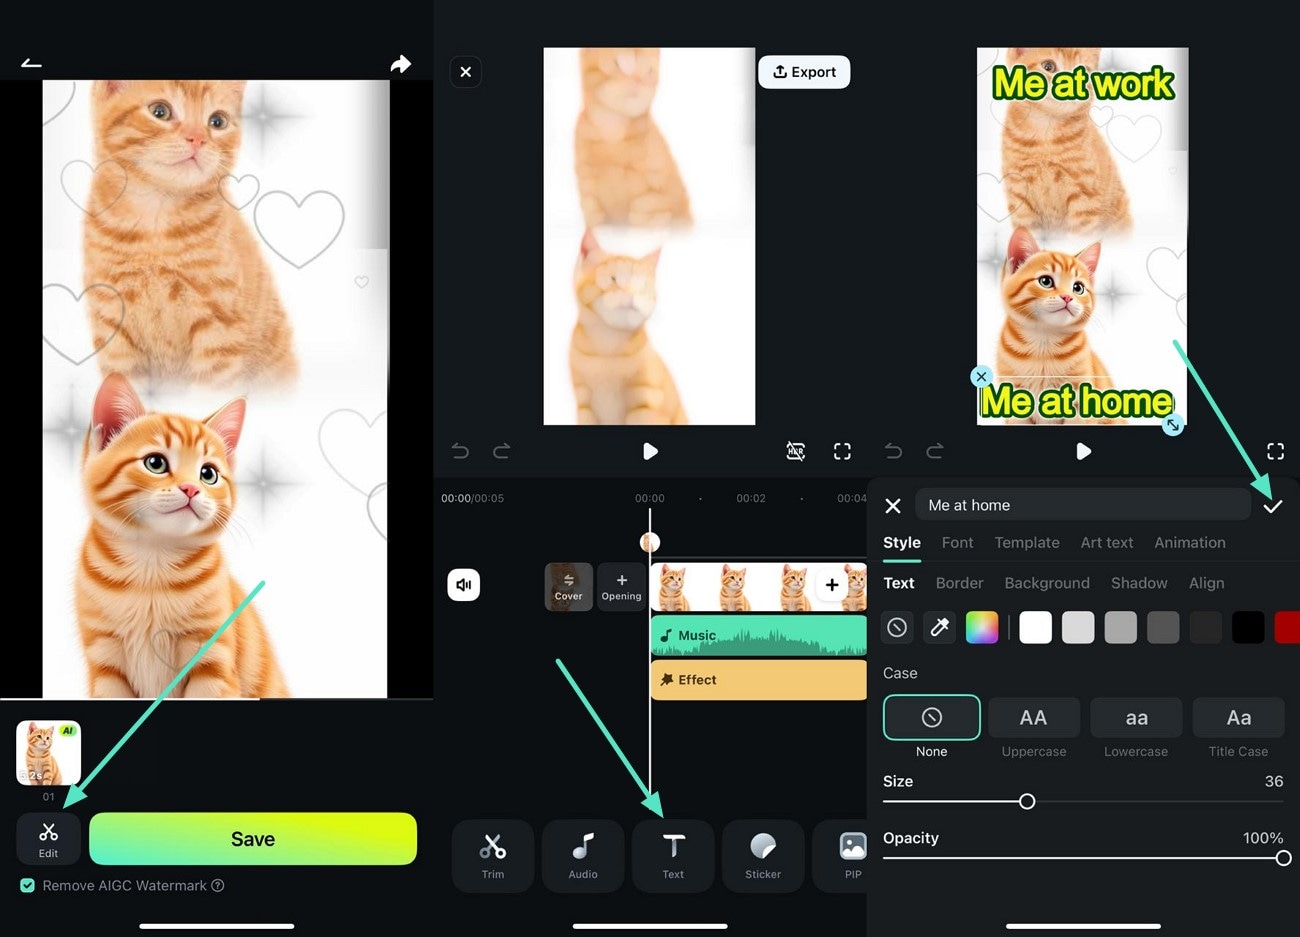1300x937 pixels.
Task: Toggle the HDR off icon
Action: pos(796,451)
